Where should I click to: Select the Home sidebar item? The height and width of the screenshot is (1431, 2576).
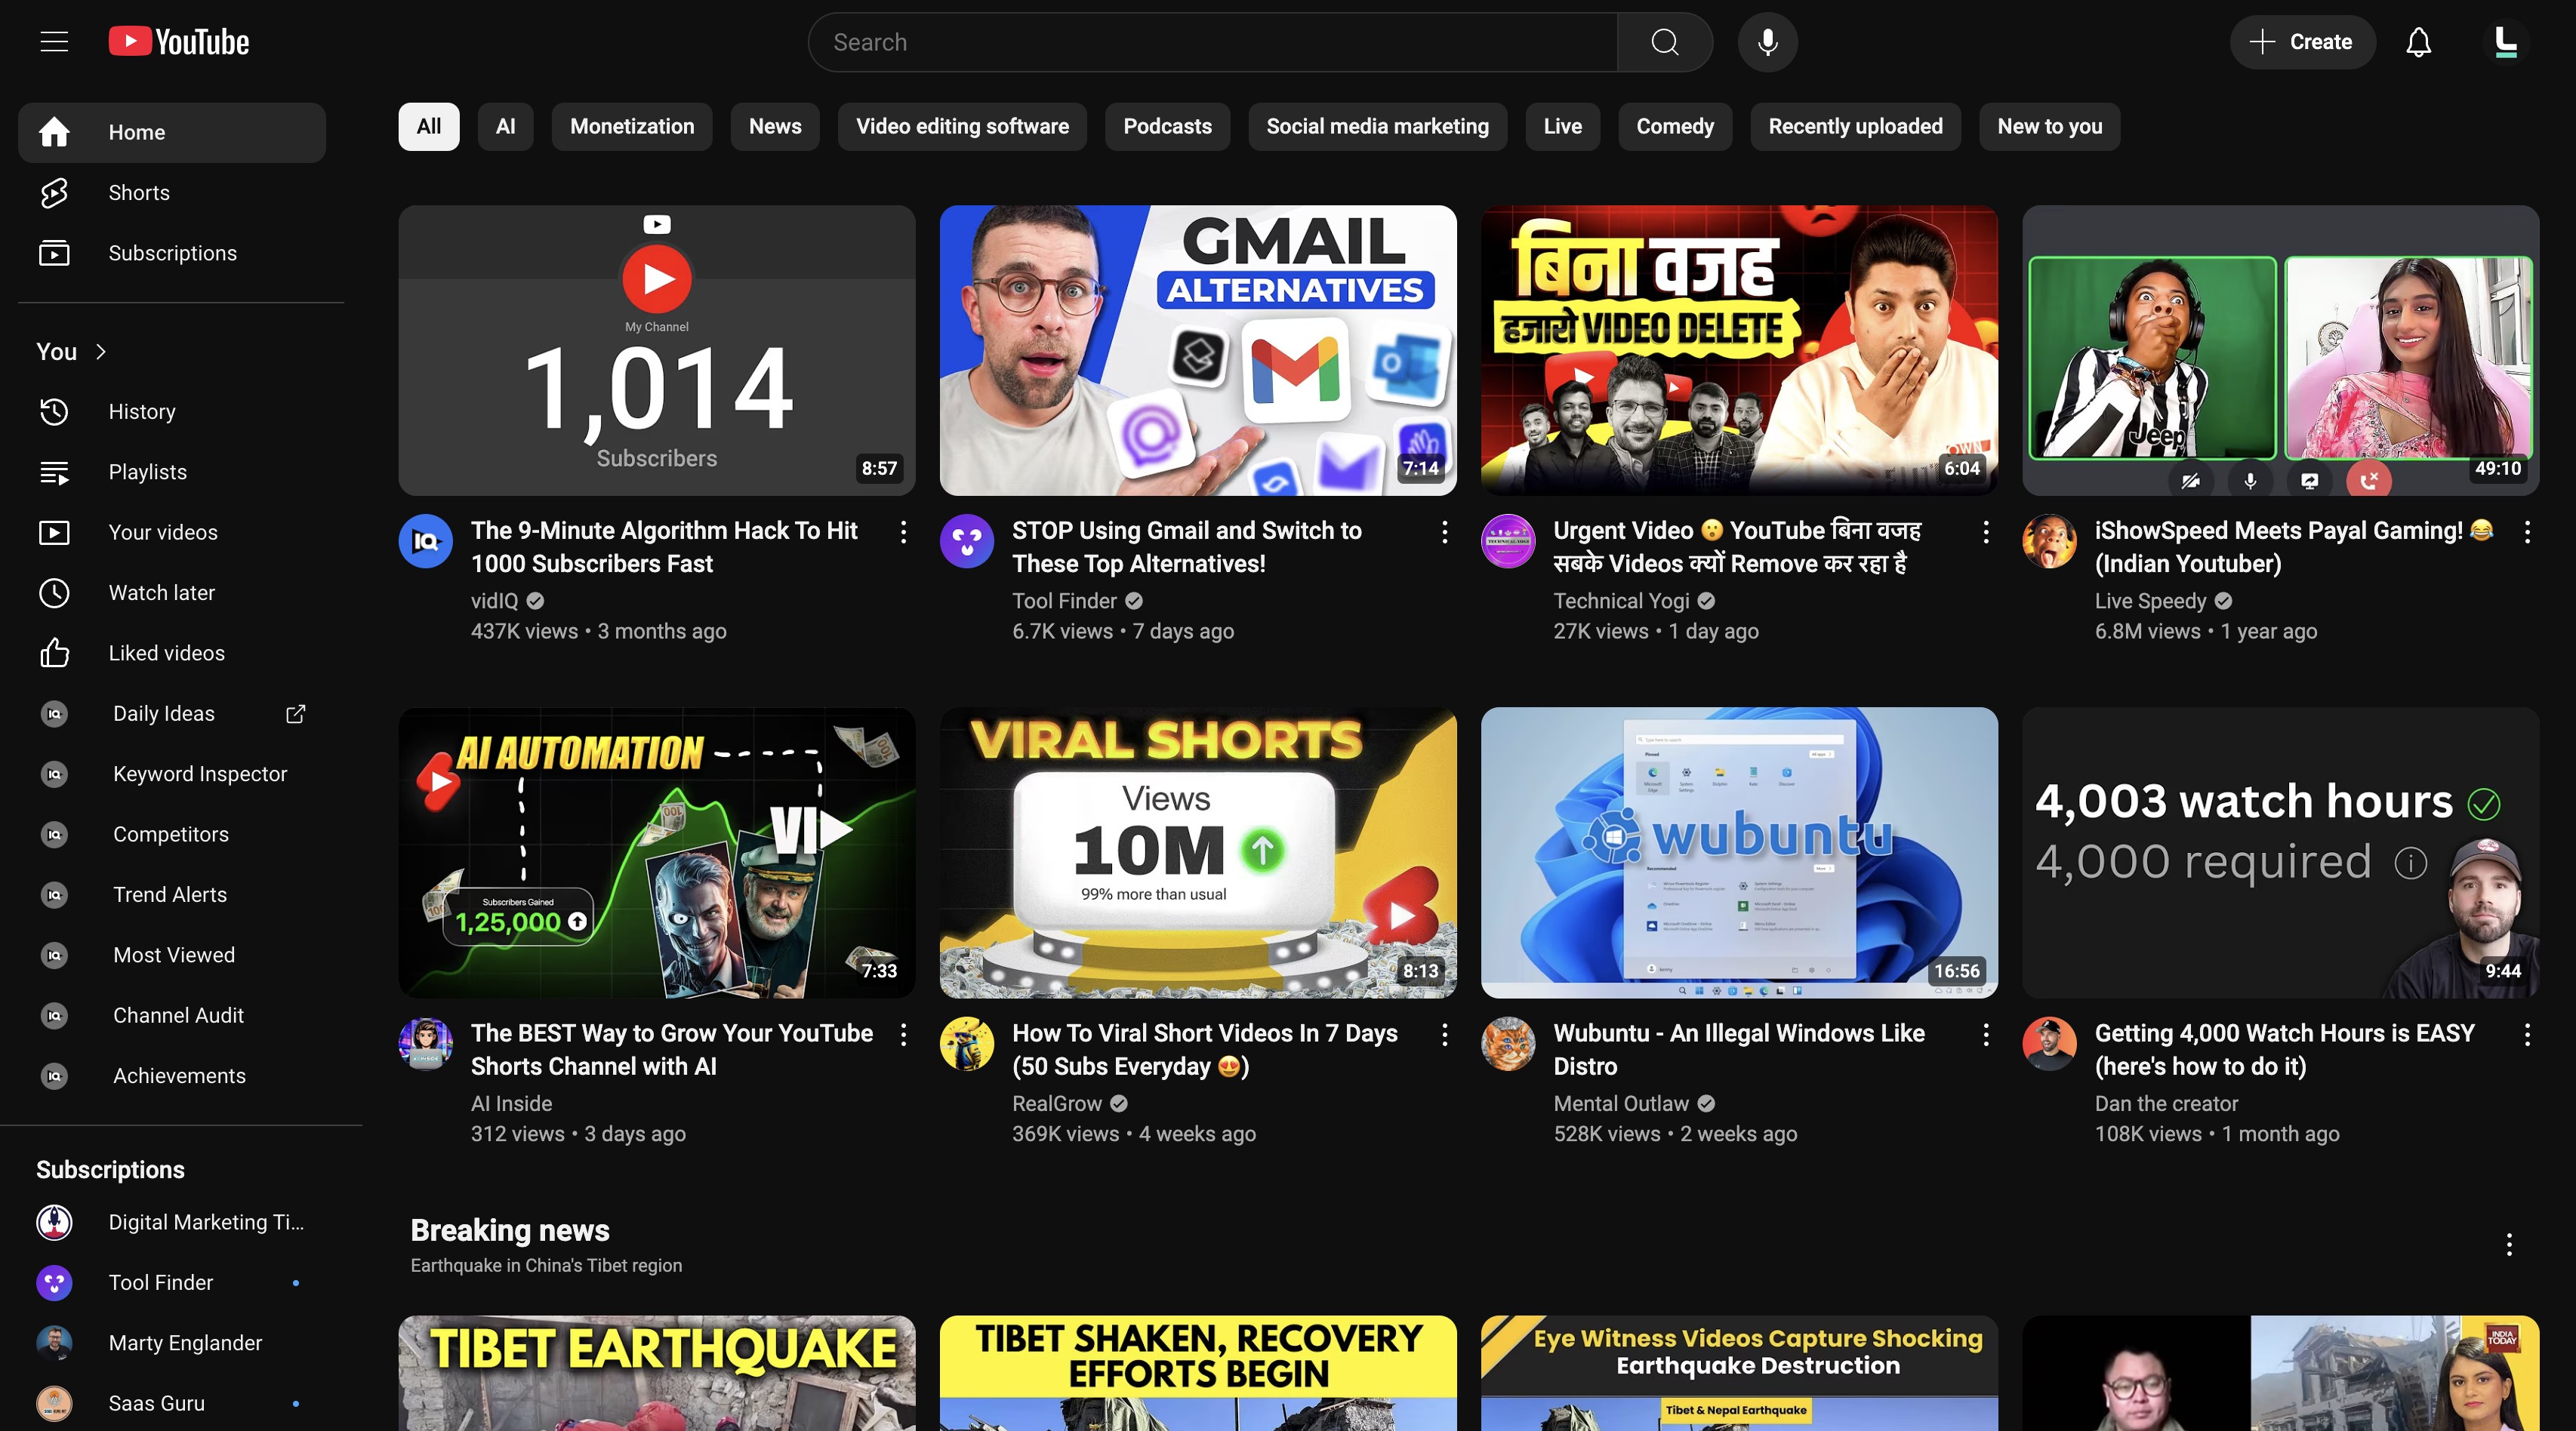[x=172, y=133]
